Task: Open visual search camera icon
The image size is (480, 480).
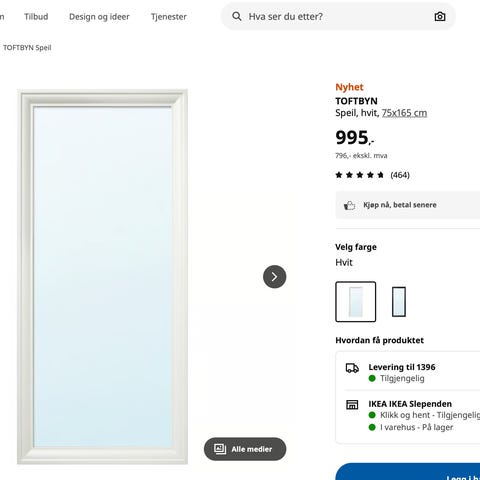Action: click(x=440, y=16)
